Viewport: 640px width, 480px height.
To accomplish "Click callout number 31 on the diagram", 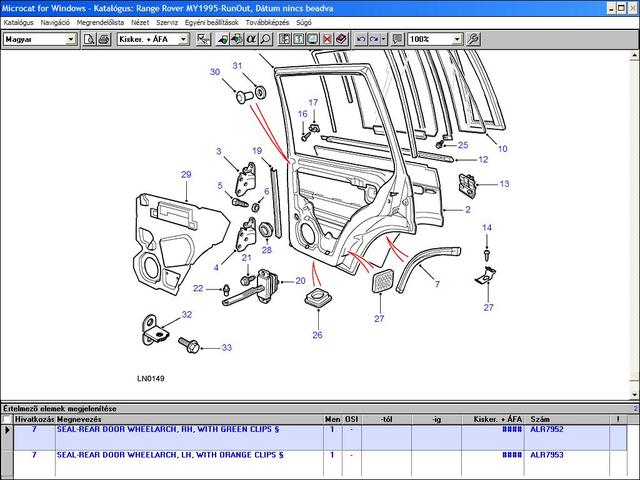I will [237, 66].
